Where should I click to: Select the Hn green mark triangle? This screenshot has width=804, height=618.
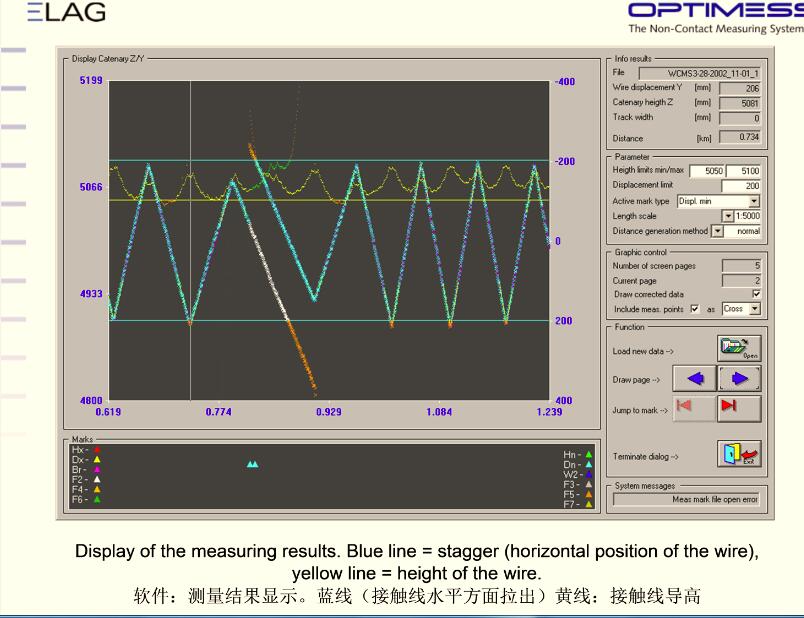tap(589, 454)
